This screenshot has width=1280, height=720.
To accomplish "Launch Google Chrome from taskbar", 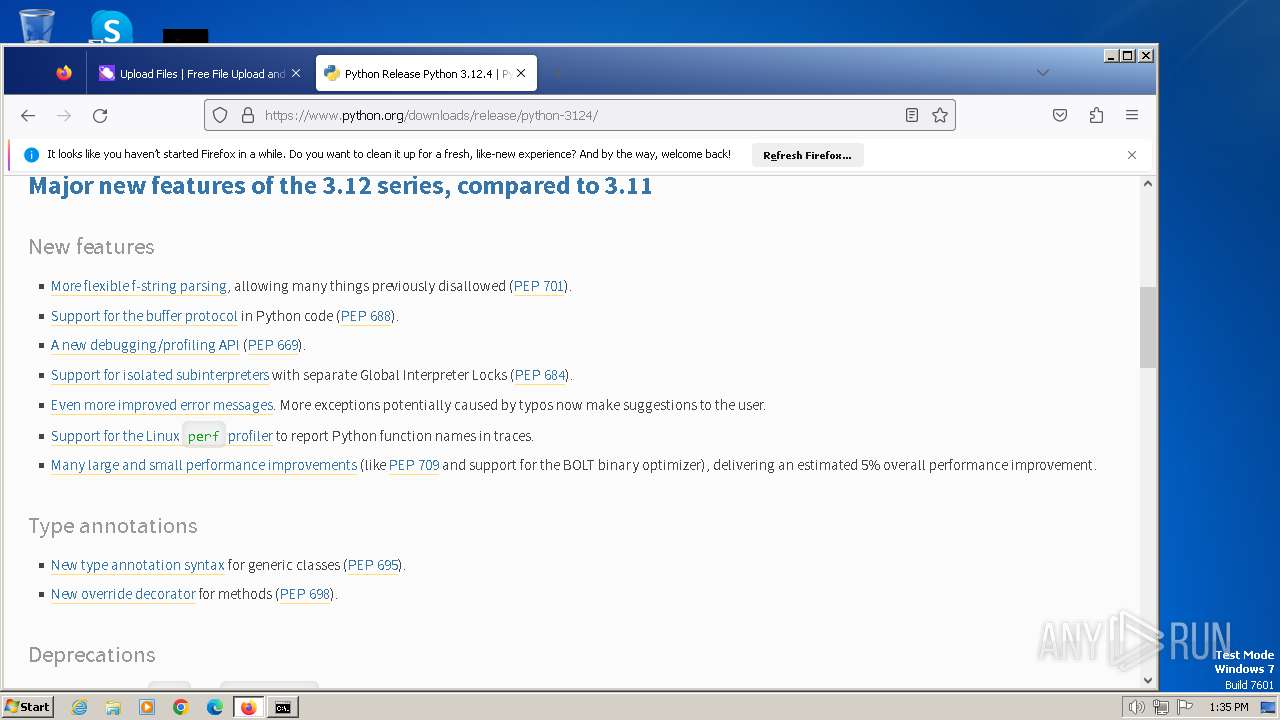I will pyautogui.click(x=181, y=707).
